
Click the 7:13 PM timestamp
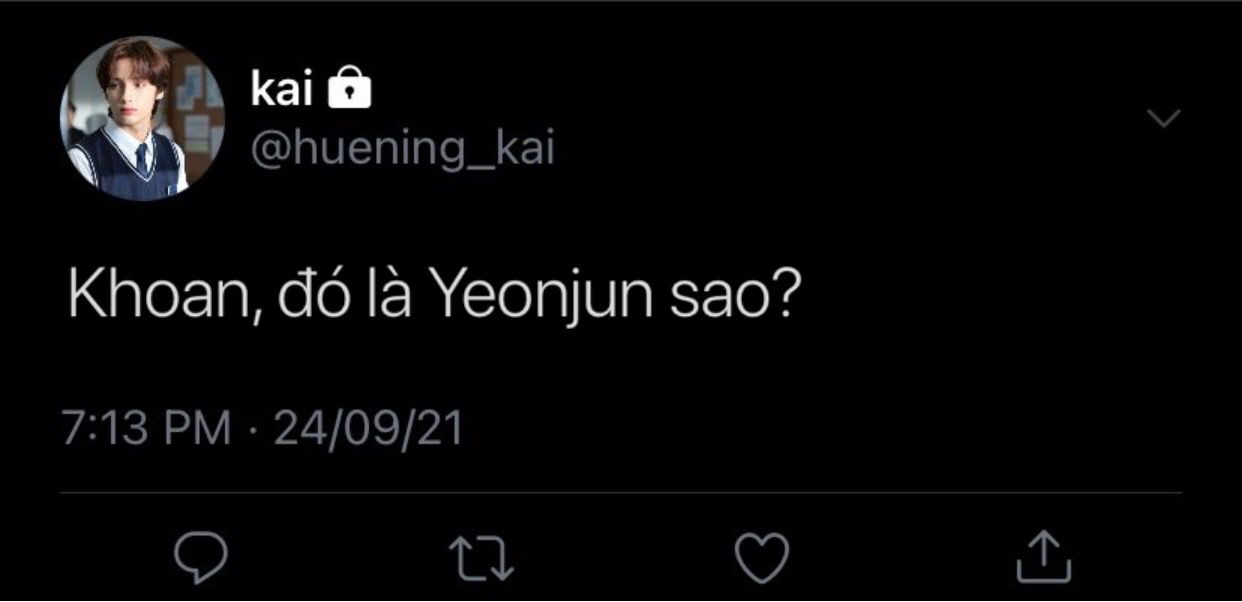tap(147, 429)
